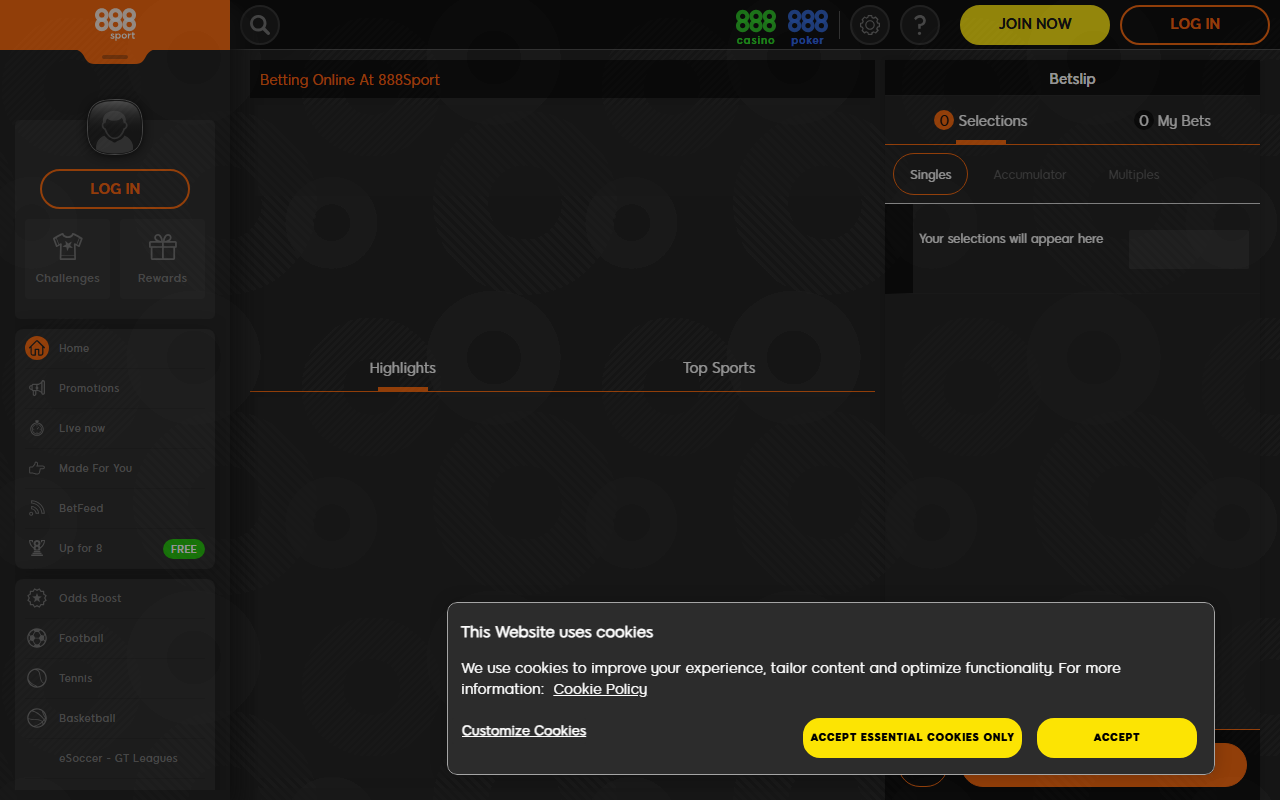The height and width of the screenshot is (800, 1280).
Task: Click the Up for 8 trophy icon
Action: [37, 548]
